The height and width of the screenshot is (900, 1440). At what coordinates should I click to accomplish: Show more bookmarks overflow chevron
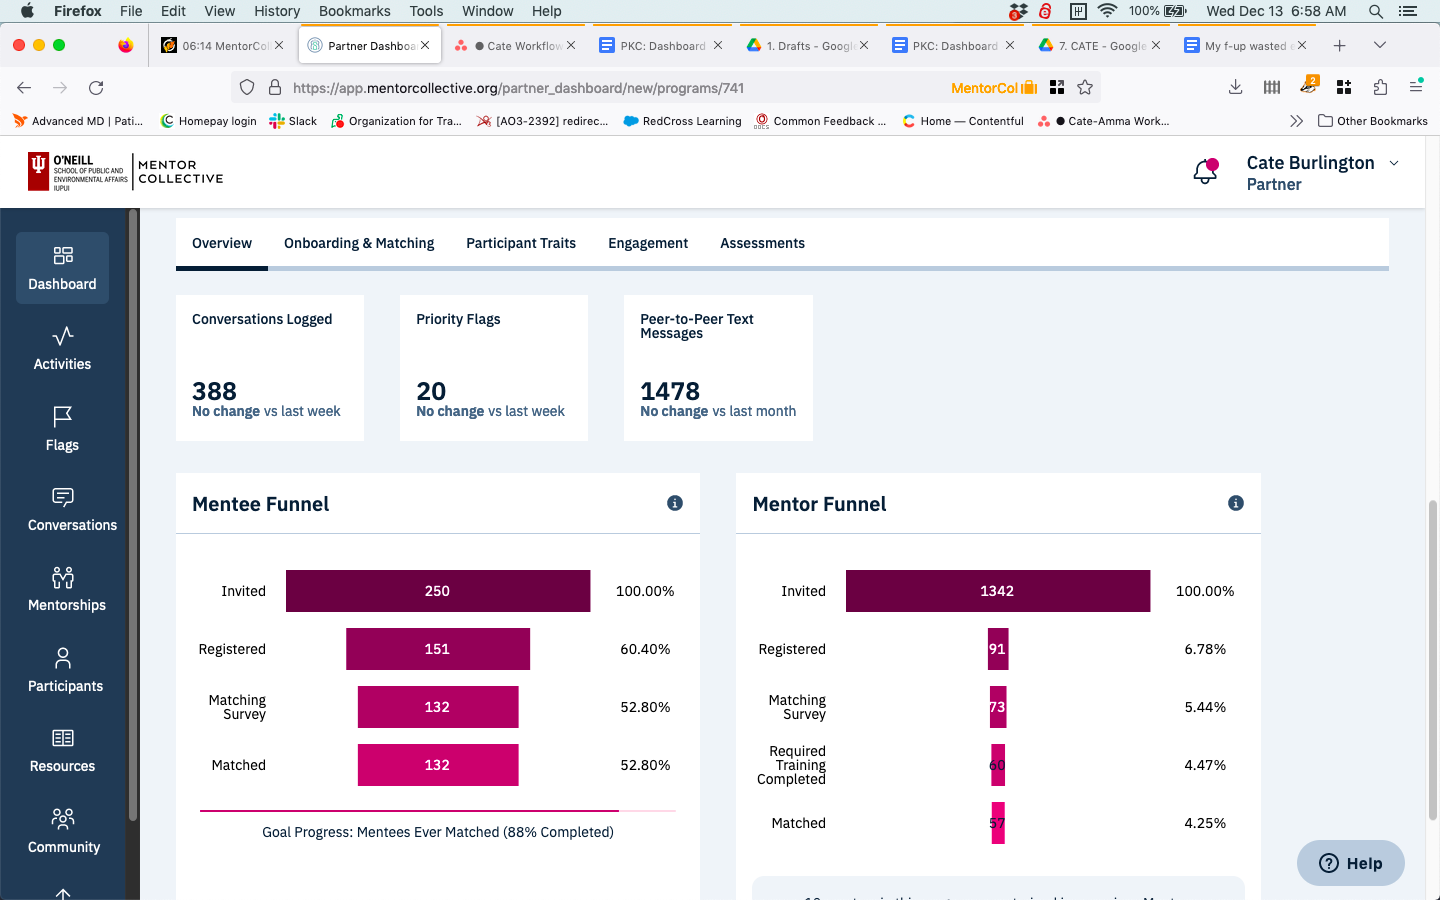click(x=1296, y=121)
